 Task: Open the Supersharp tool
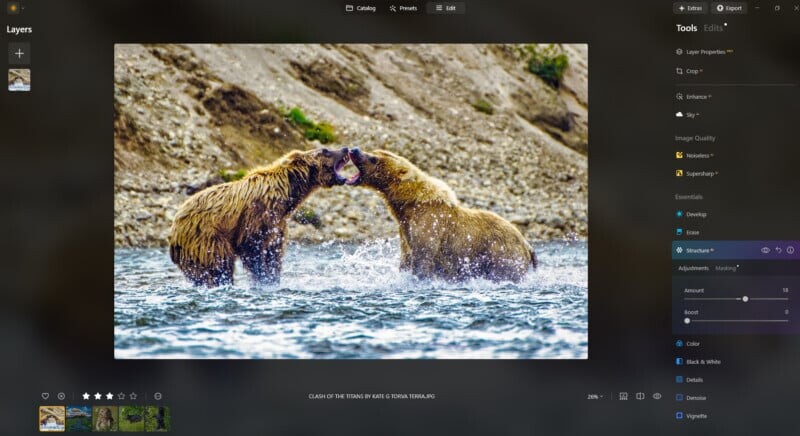(x=699, y=173)
